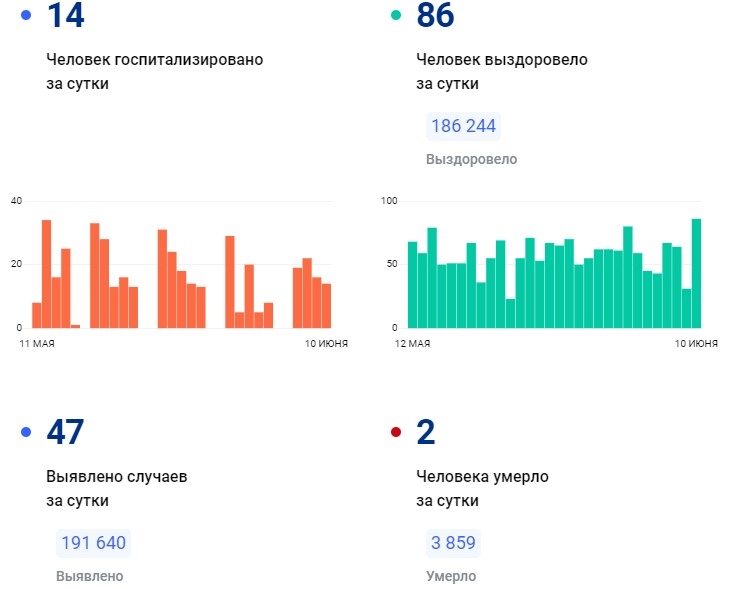Click the large number 86 recovered figure
This screenshot has height=589, width=745.
click(x=437, y=16)
